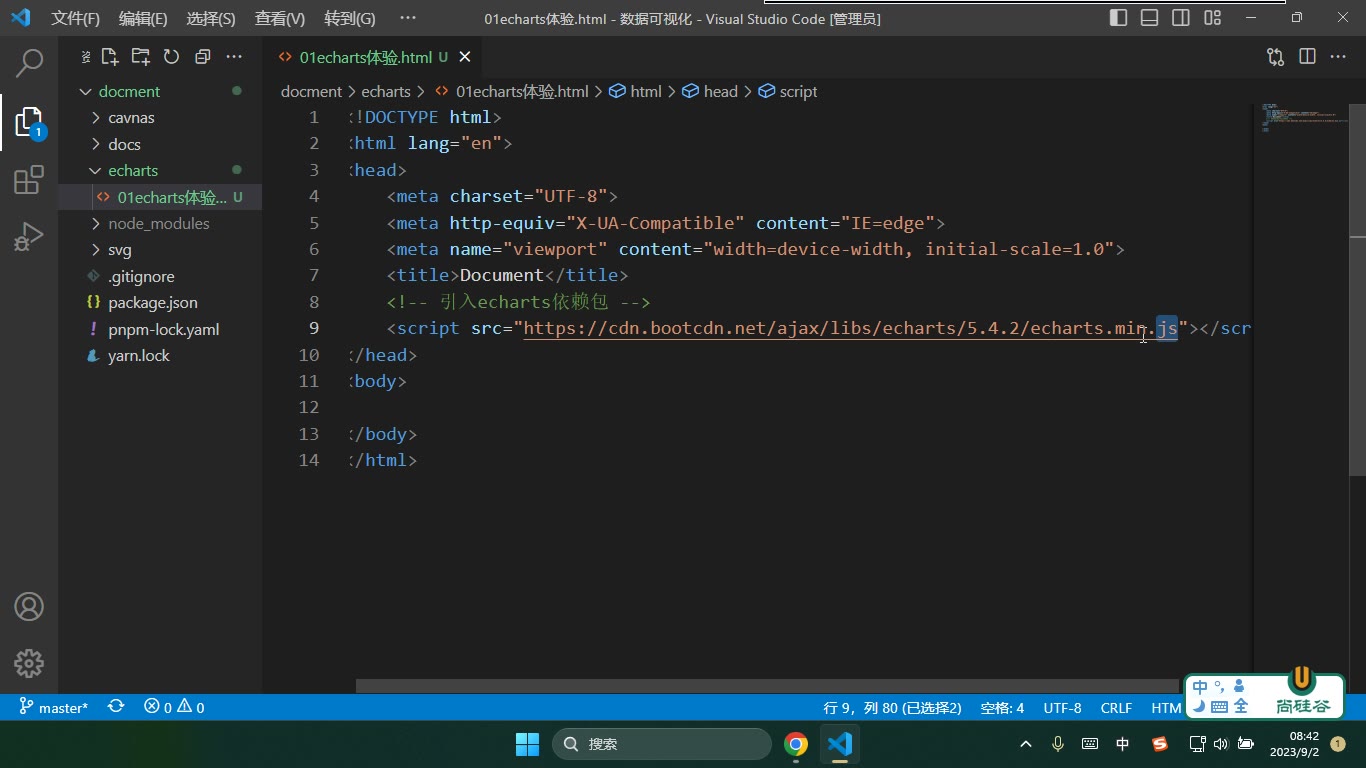Image resolution: width=1366 pixels, height=768 pixels.
Task: Open the Manage gear settings icon
Action: click(29, 663)
